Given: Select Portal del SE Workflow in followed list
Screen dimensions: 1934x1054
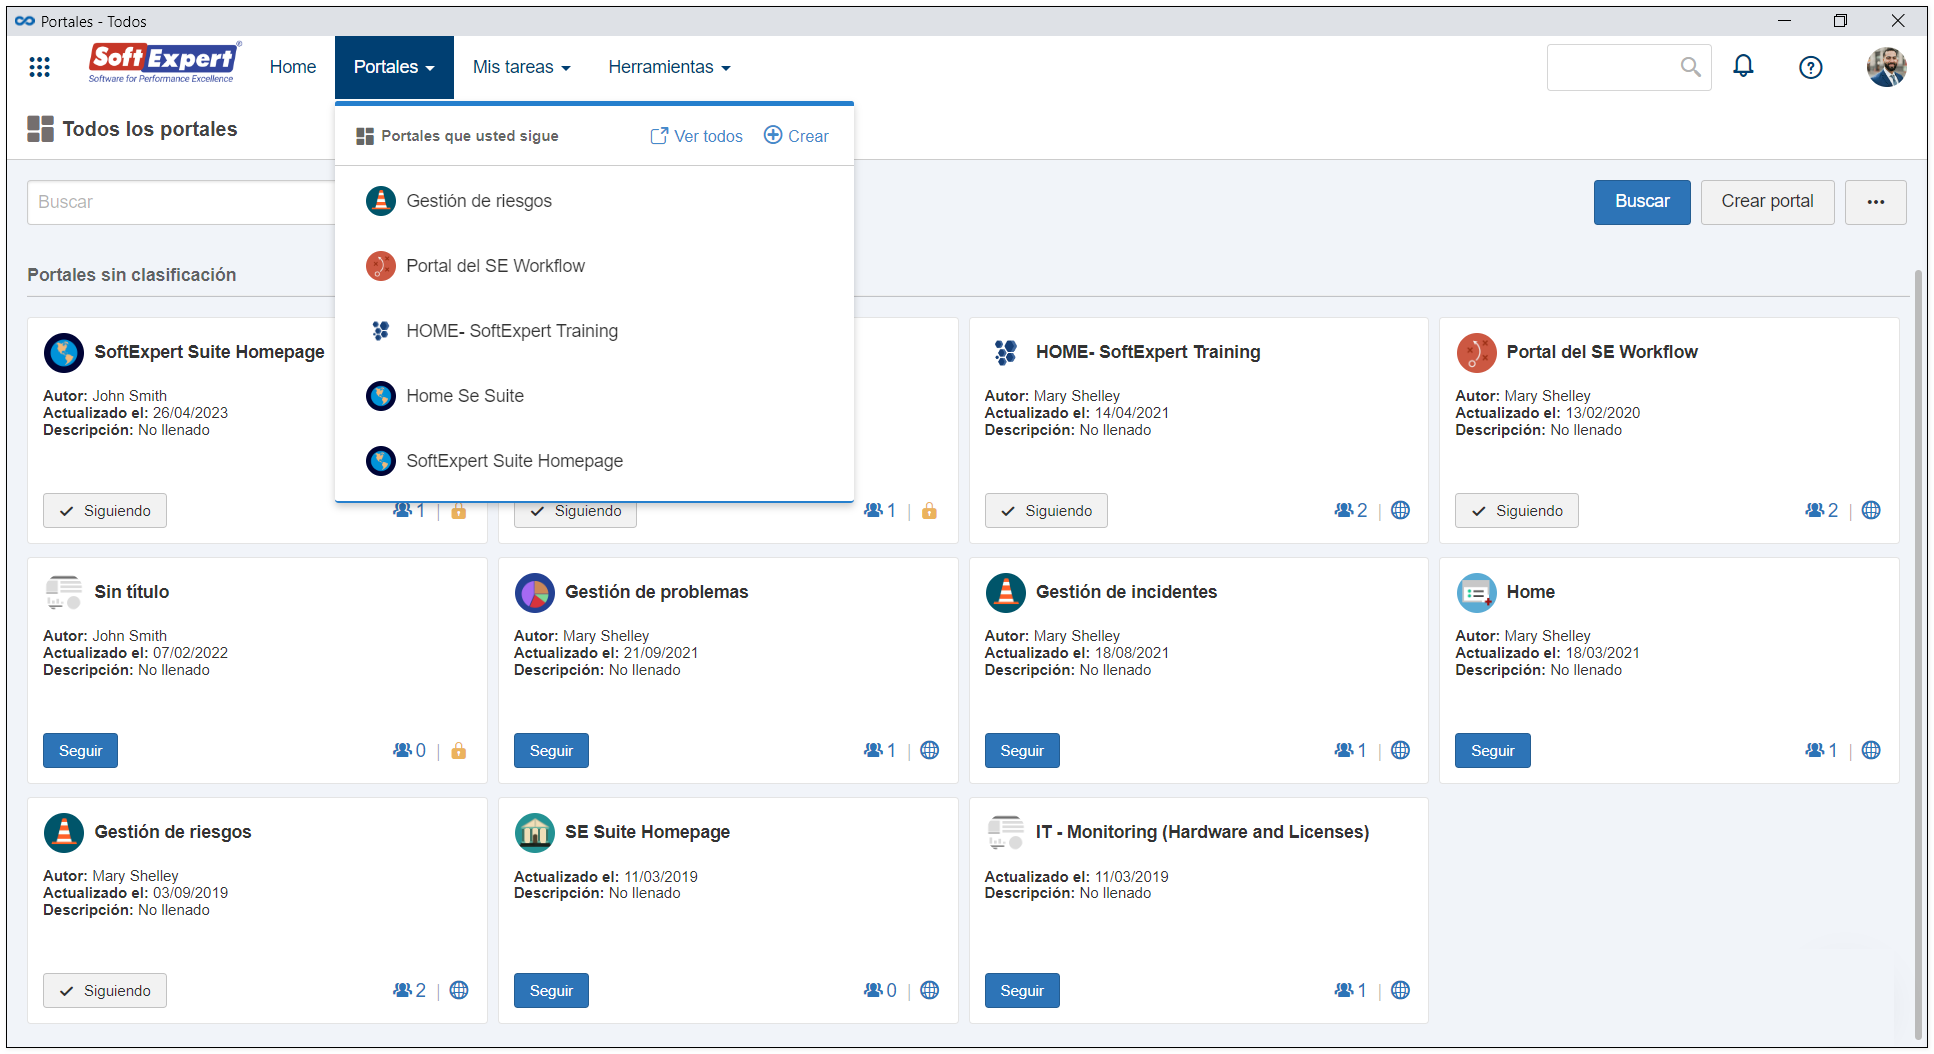Looking at the screenshot, I should click(594, 266).
